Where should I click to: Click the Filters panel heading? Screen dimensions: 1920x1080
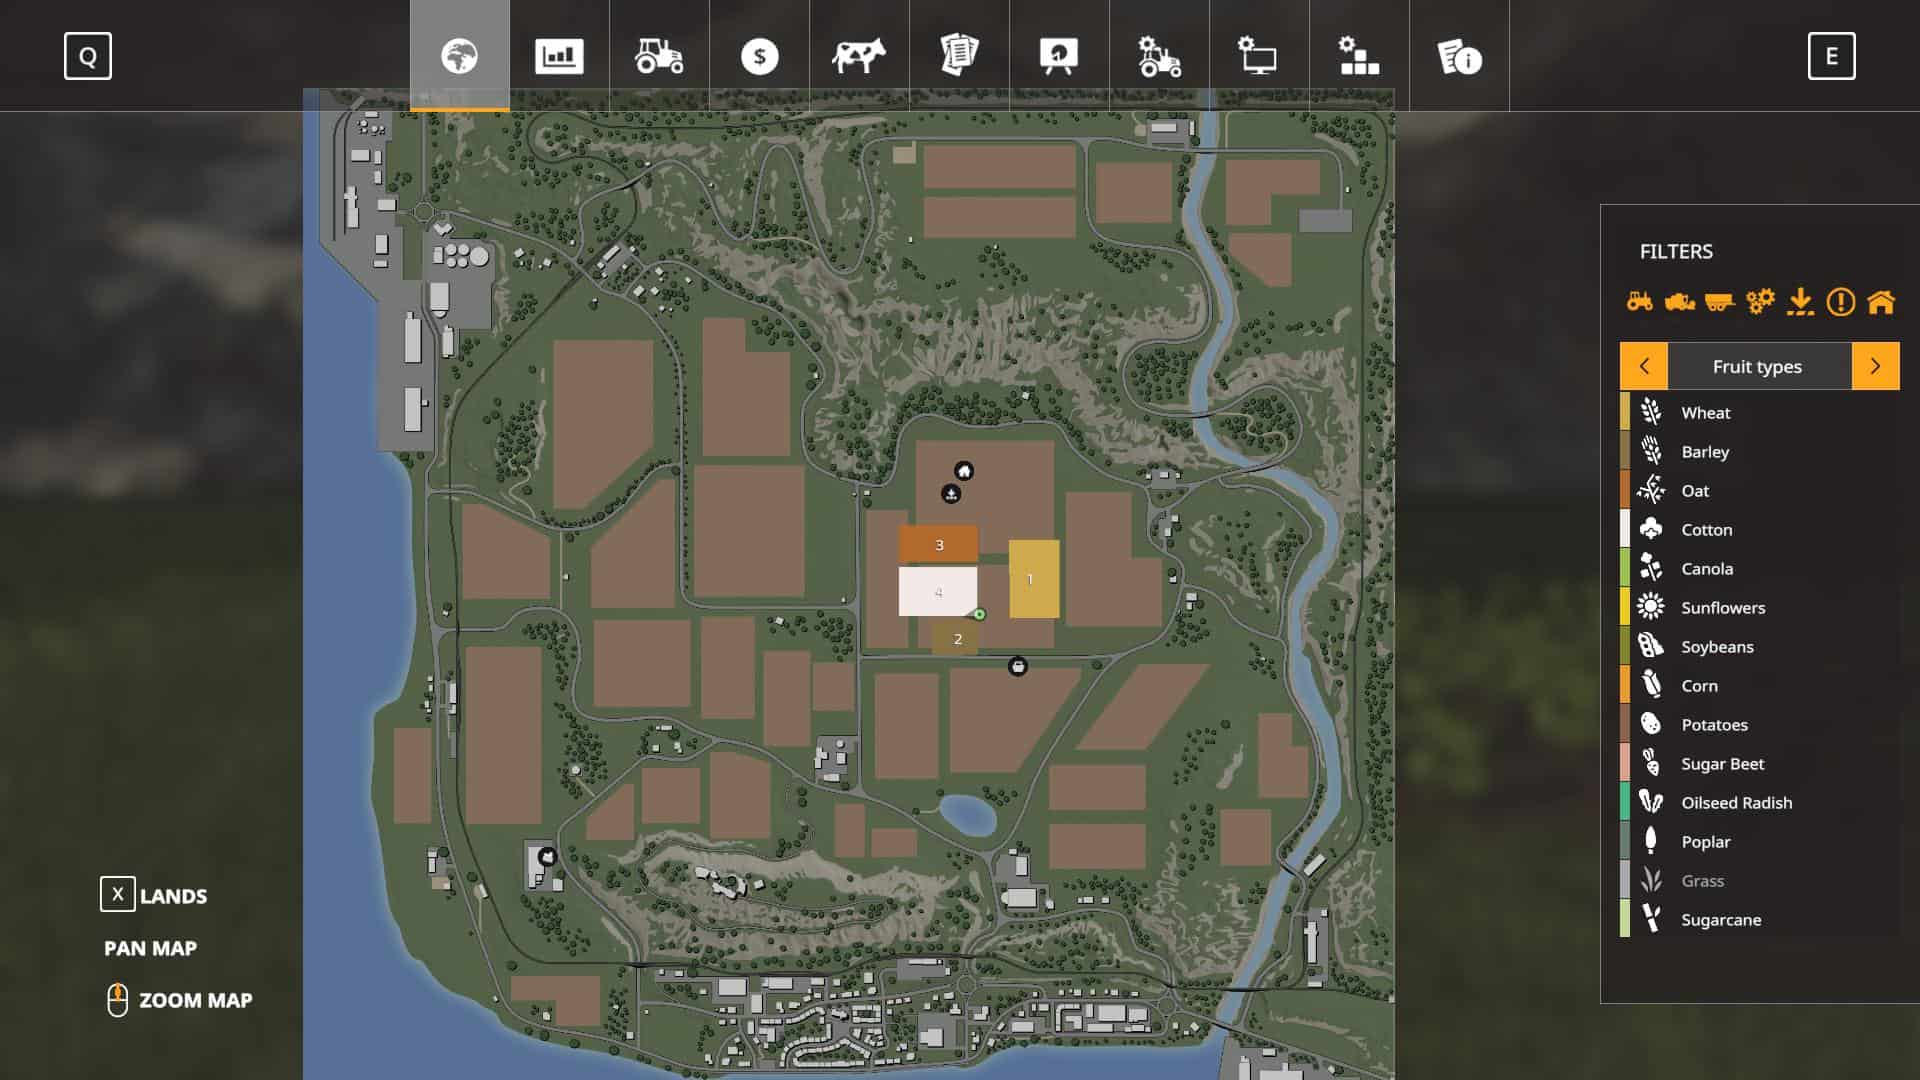(x=1676, y=251)
